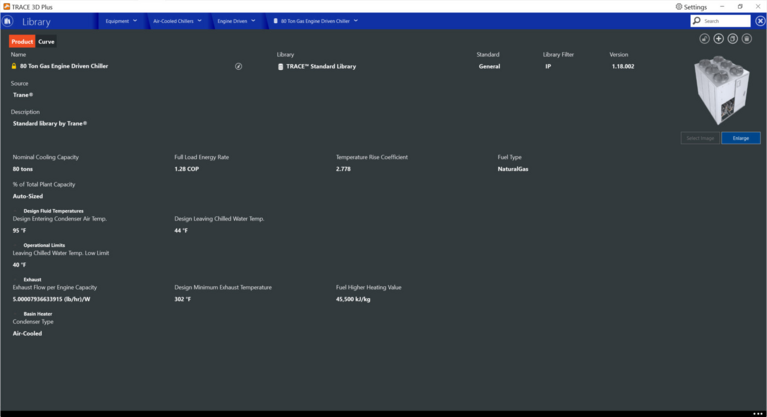This screenshot has width=767, height=417.
Task: Click the 40 °F low limit value
Action: [20, 265]
